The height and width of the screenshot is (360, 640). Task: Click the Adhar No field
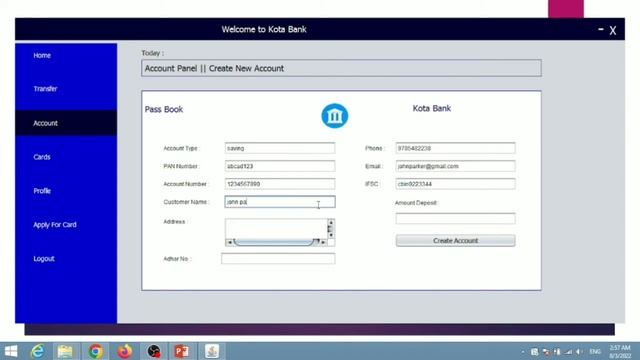pos(278,258)
